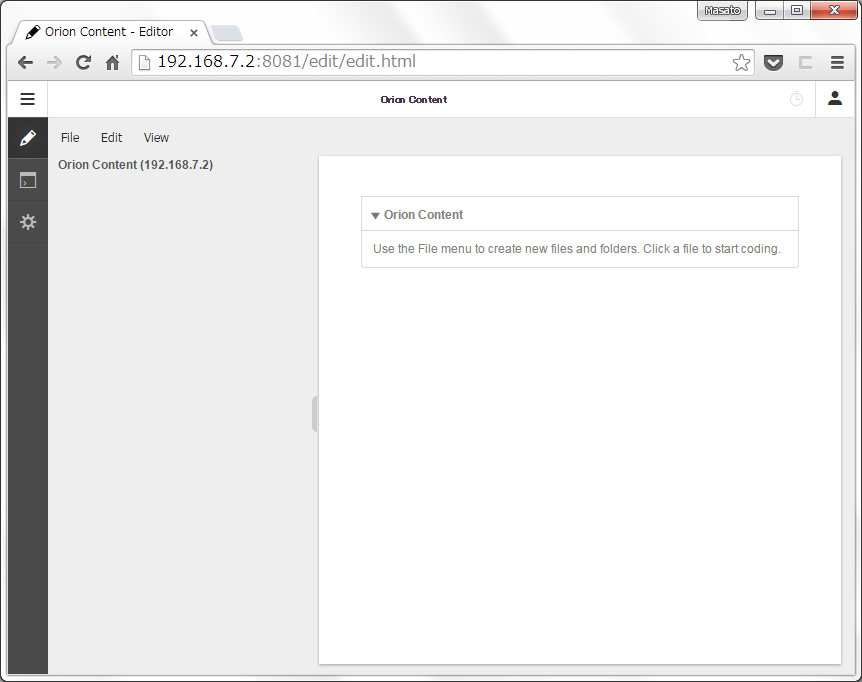Go to browser home page
Image resolution: width=862 pixels, height=682 pixels.
[112, 62]
